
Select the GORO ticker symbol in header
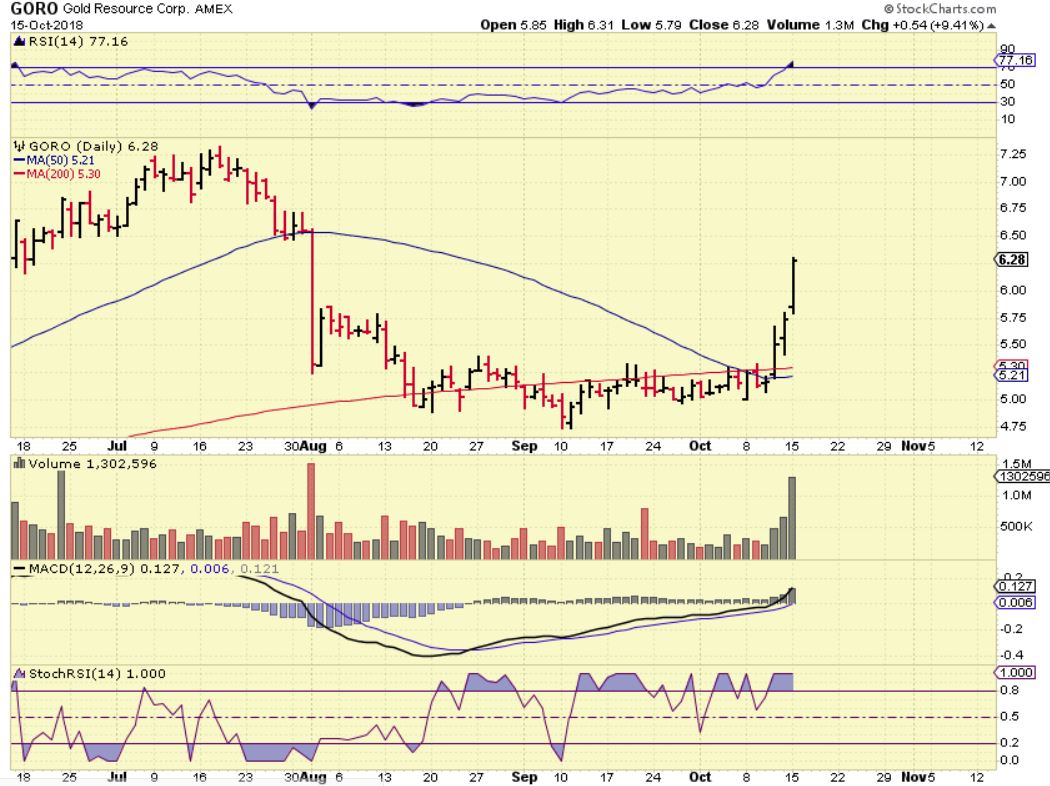click(x=33, y=9)
